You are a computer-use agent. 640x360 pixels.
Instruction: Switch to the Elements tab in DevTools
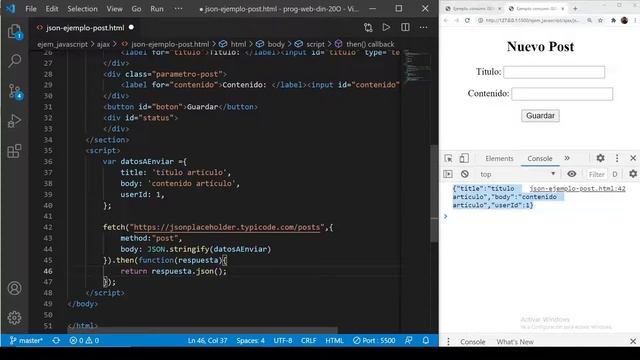tap(499, 158)
